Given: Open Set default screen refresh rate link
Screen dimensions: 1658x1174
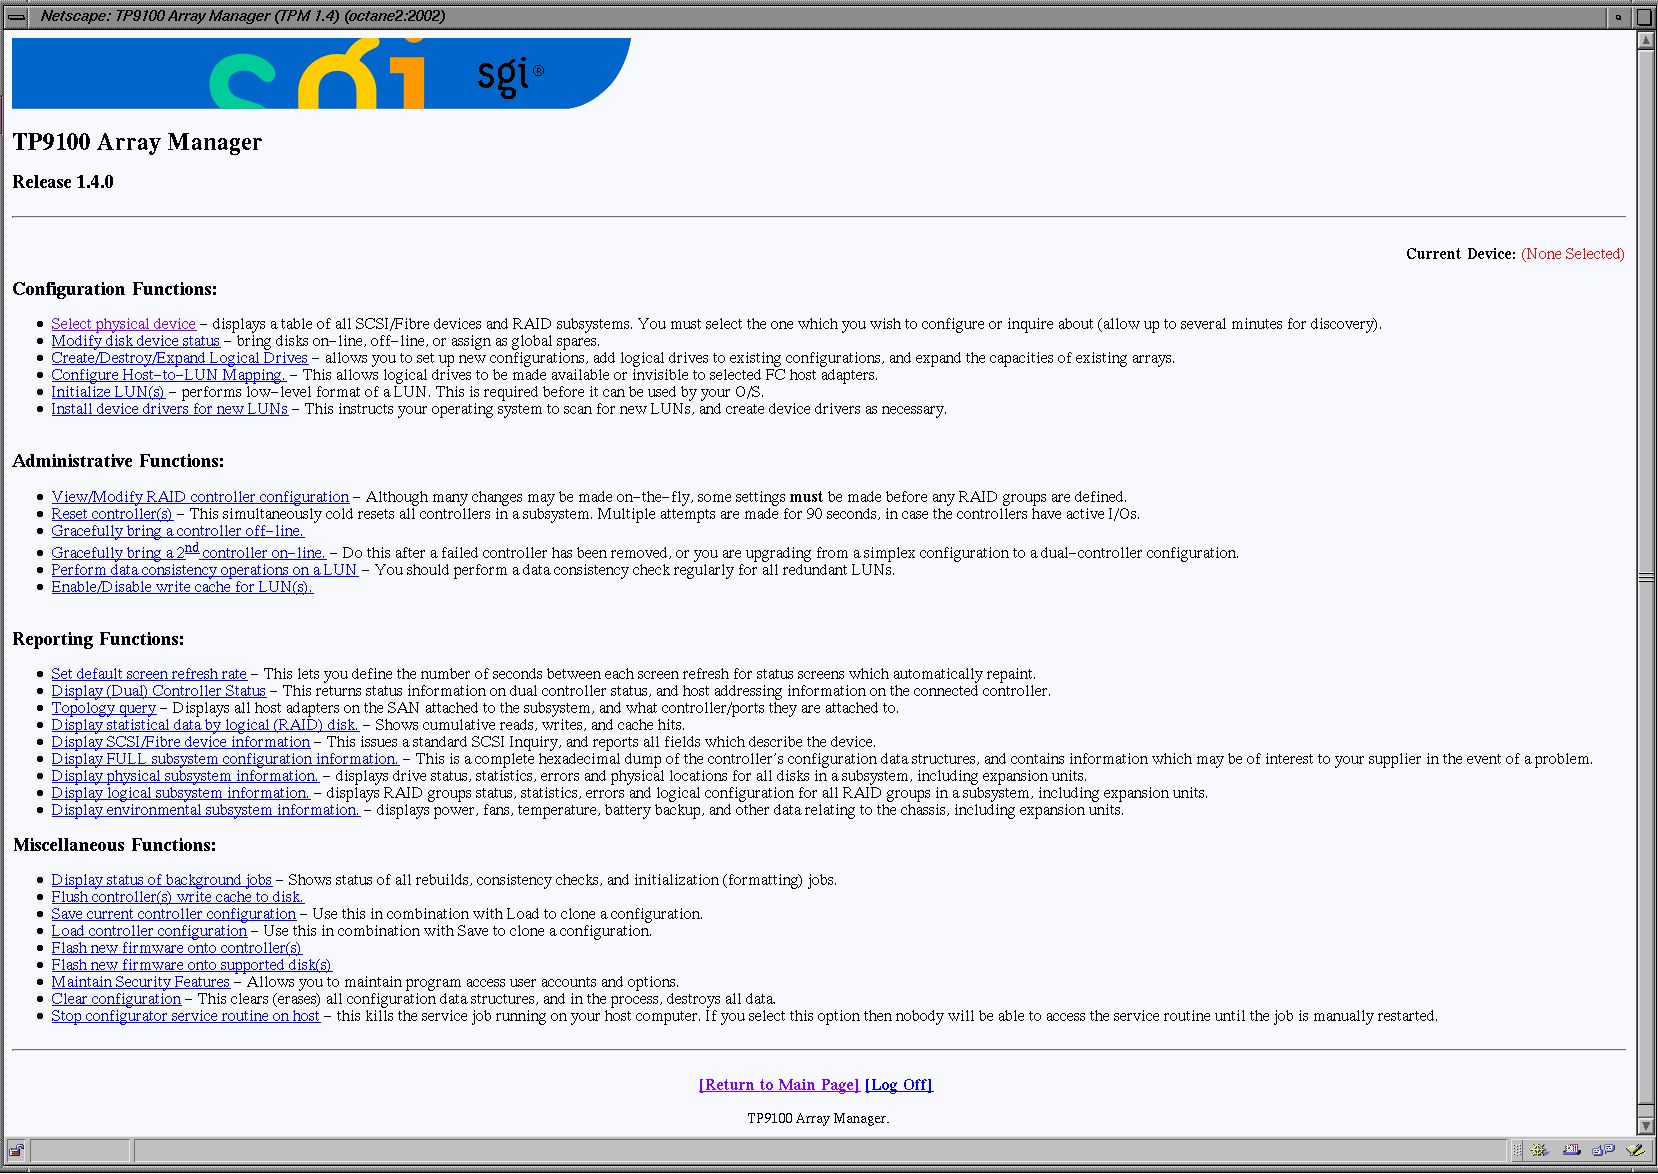Looking at the screenshot, I should tap(149, 674).
